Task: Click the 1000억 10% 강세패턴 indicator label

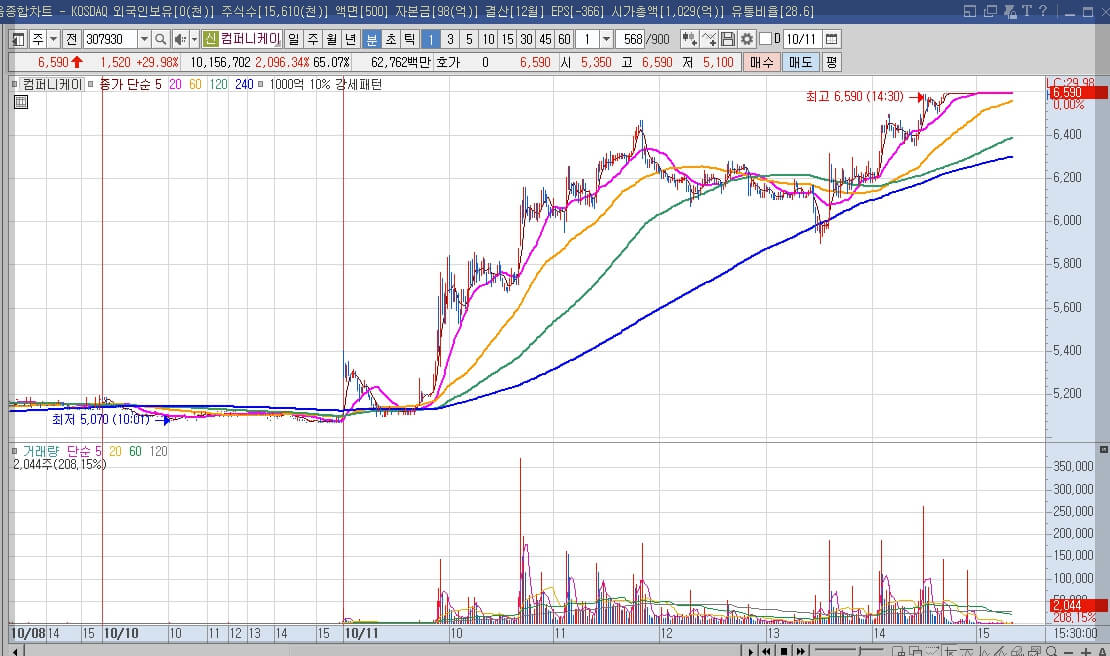Action: tap(326, 84)
